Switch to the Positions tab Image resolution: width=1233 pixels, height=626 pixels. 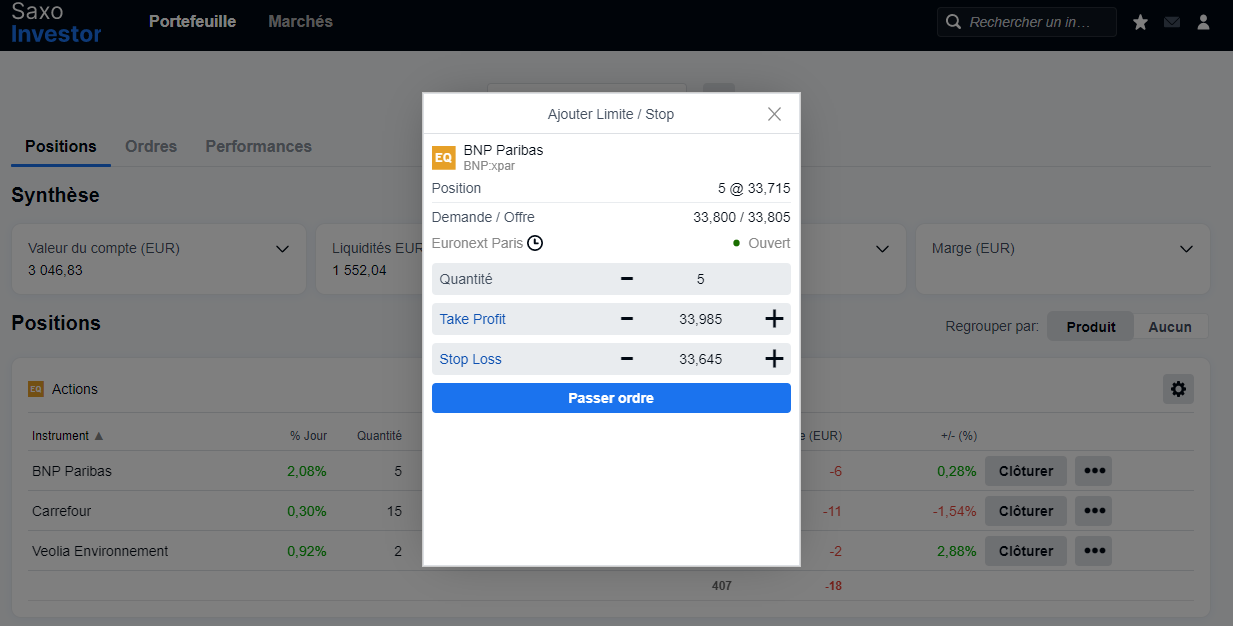pyautogui.click(x=61, y=146)
